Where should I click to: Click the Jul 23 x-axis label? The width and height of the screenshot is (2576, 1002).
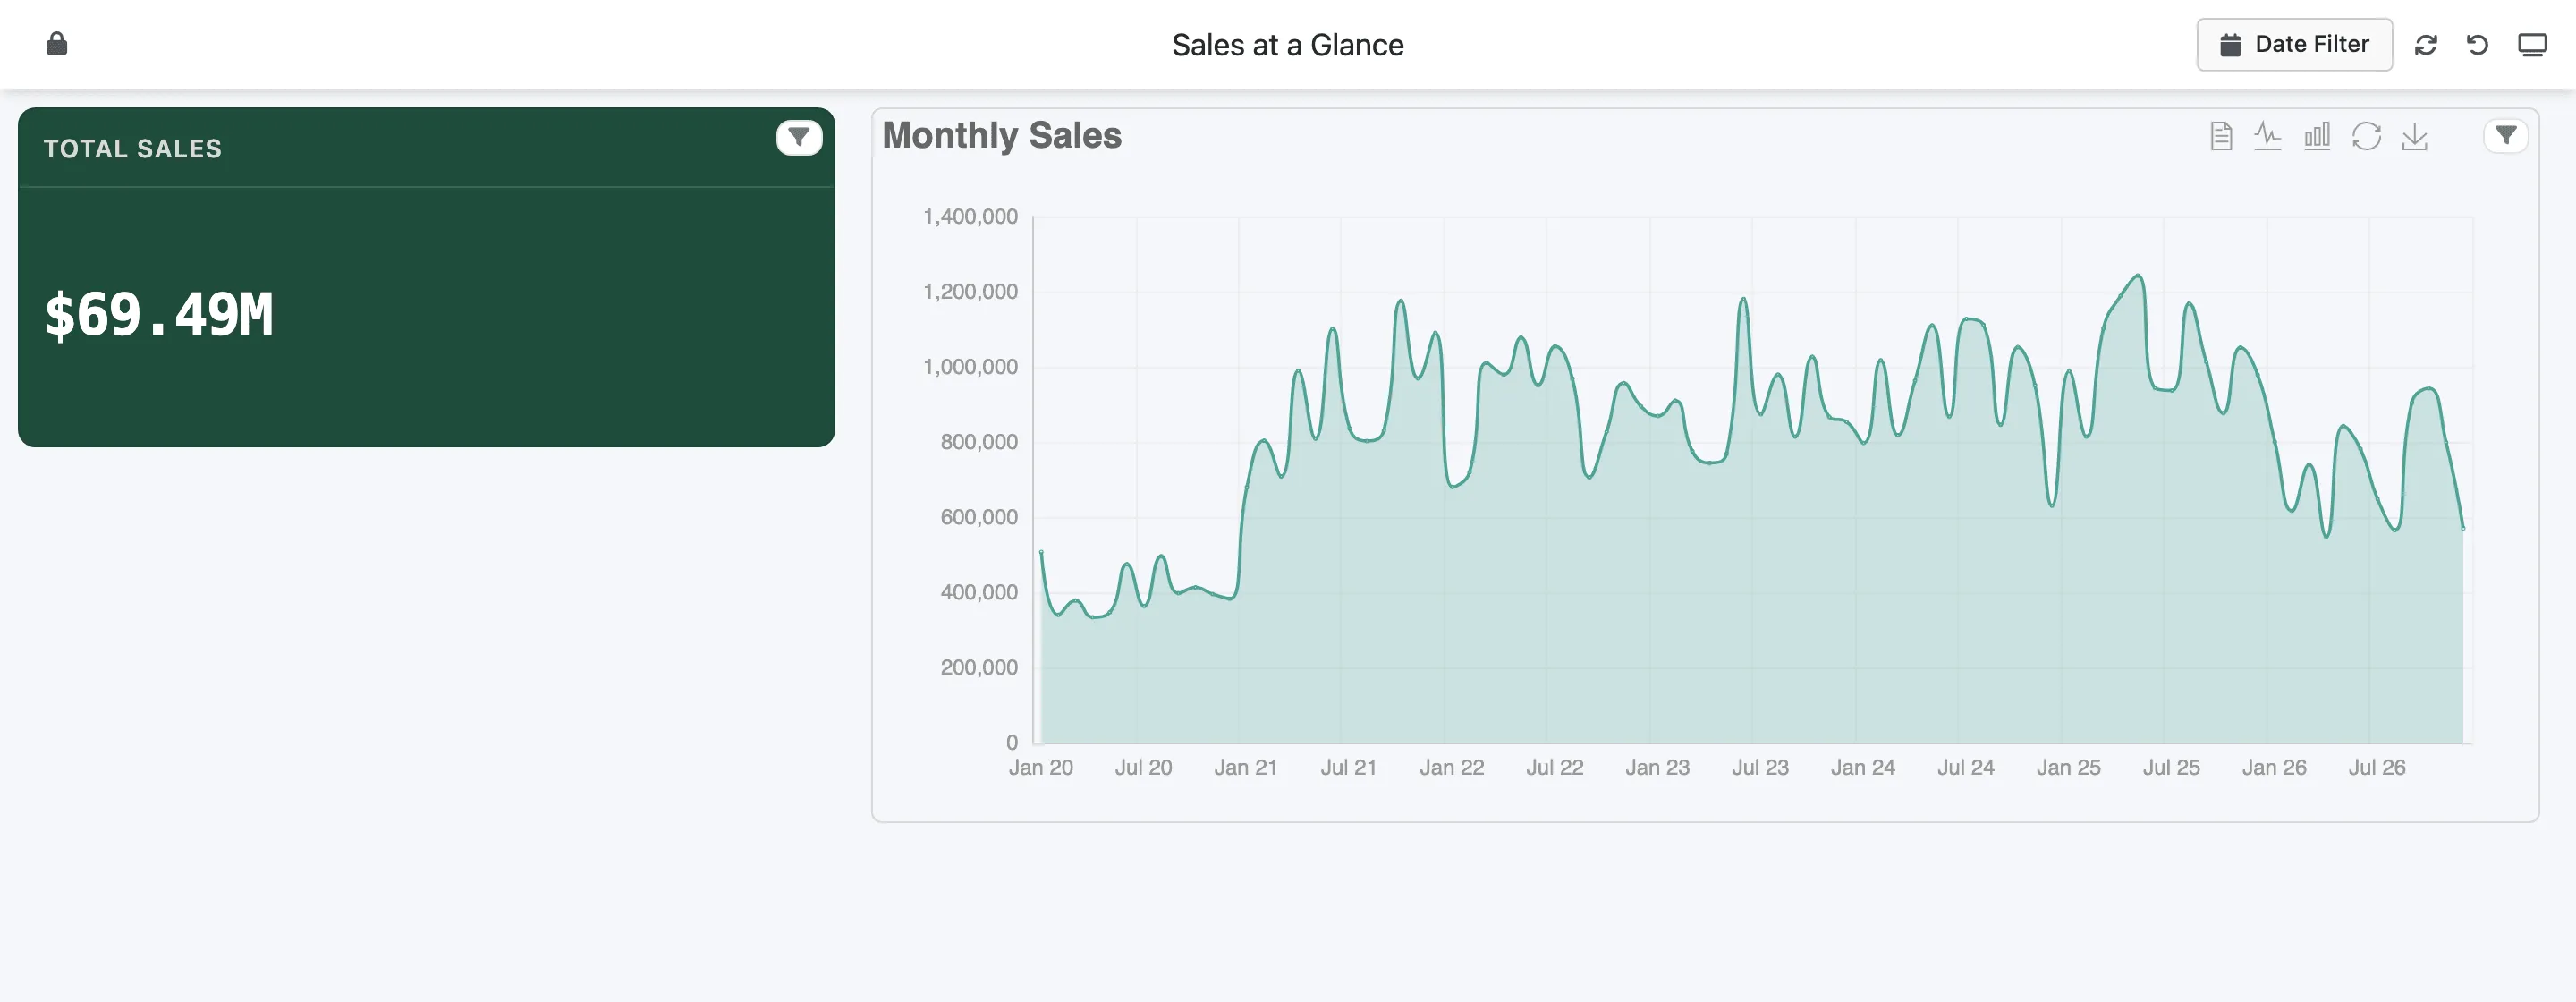(1760, 767)
